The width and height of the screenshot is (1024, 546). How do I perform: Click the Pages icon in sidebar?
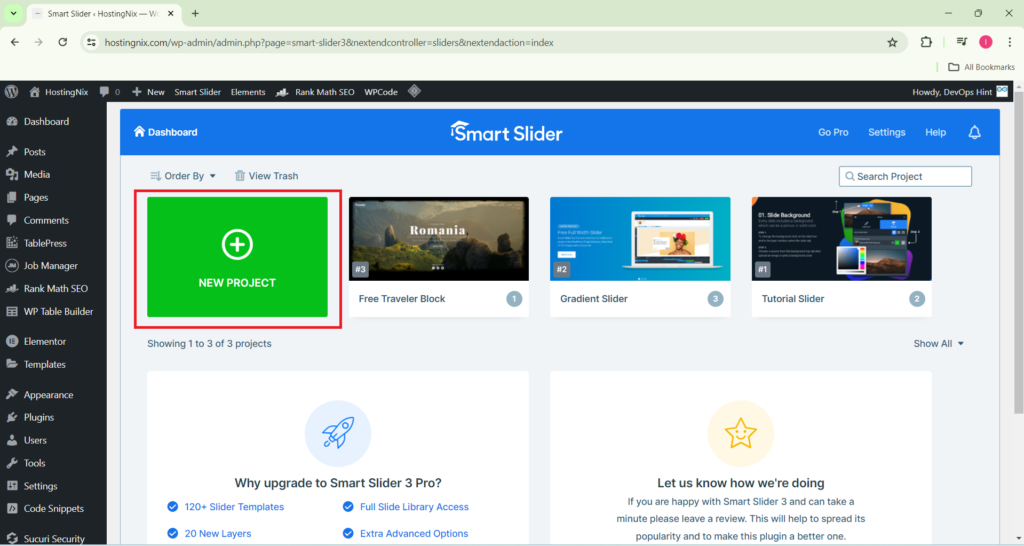click(12, 197)
